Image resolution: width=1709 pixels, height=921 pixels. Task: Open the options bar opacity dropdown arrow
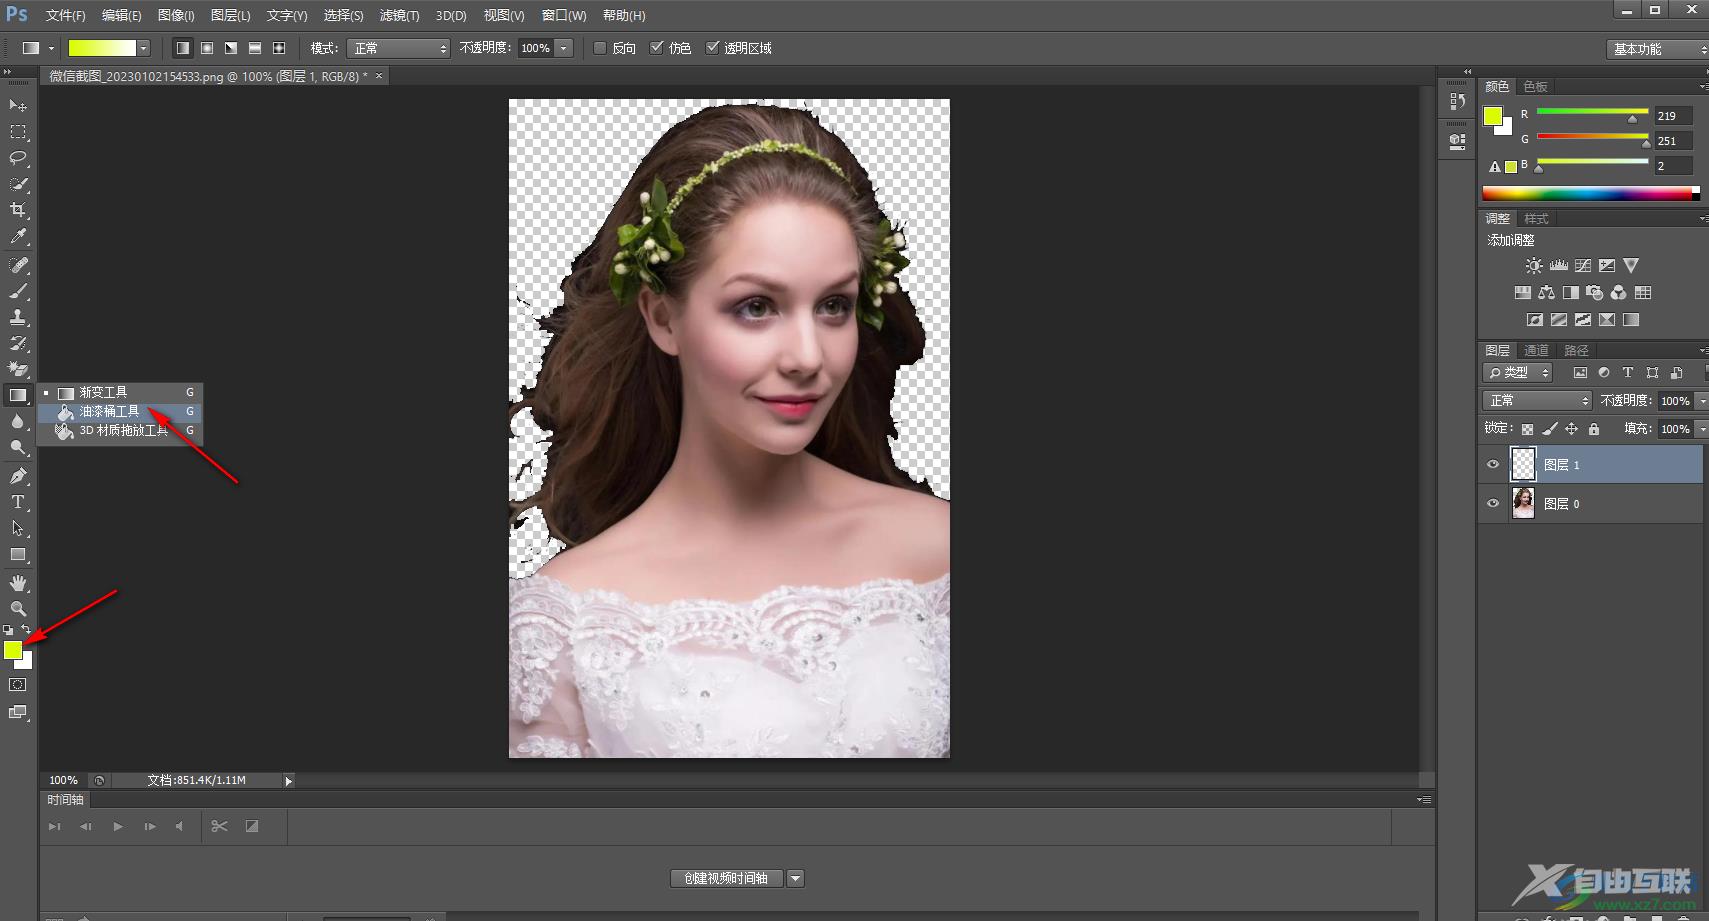564,48
